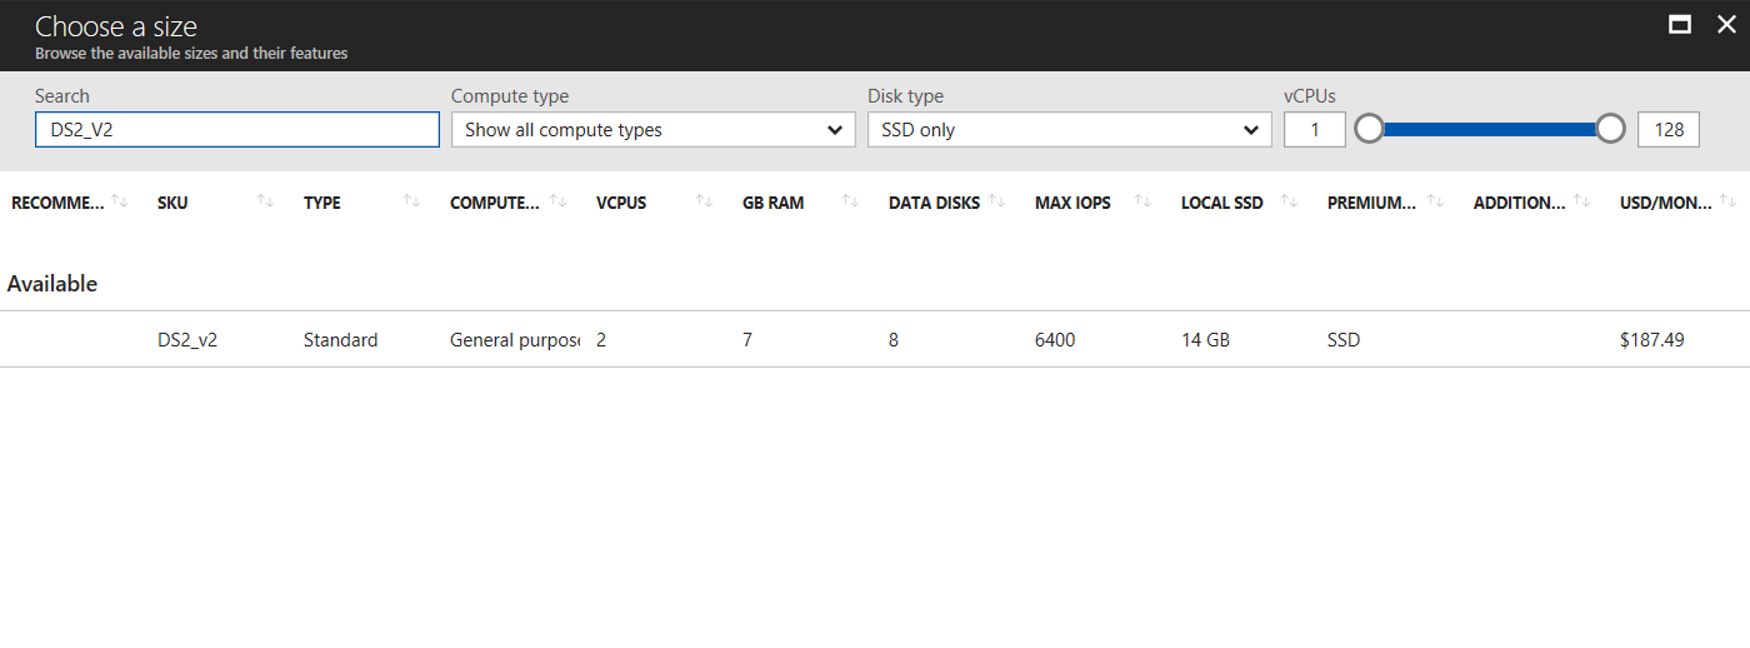This screenshot has height=648, width=1750.
Task: Click the right vCPUs slider handle
Action: (x=1610, y=129)
